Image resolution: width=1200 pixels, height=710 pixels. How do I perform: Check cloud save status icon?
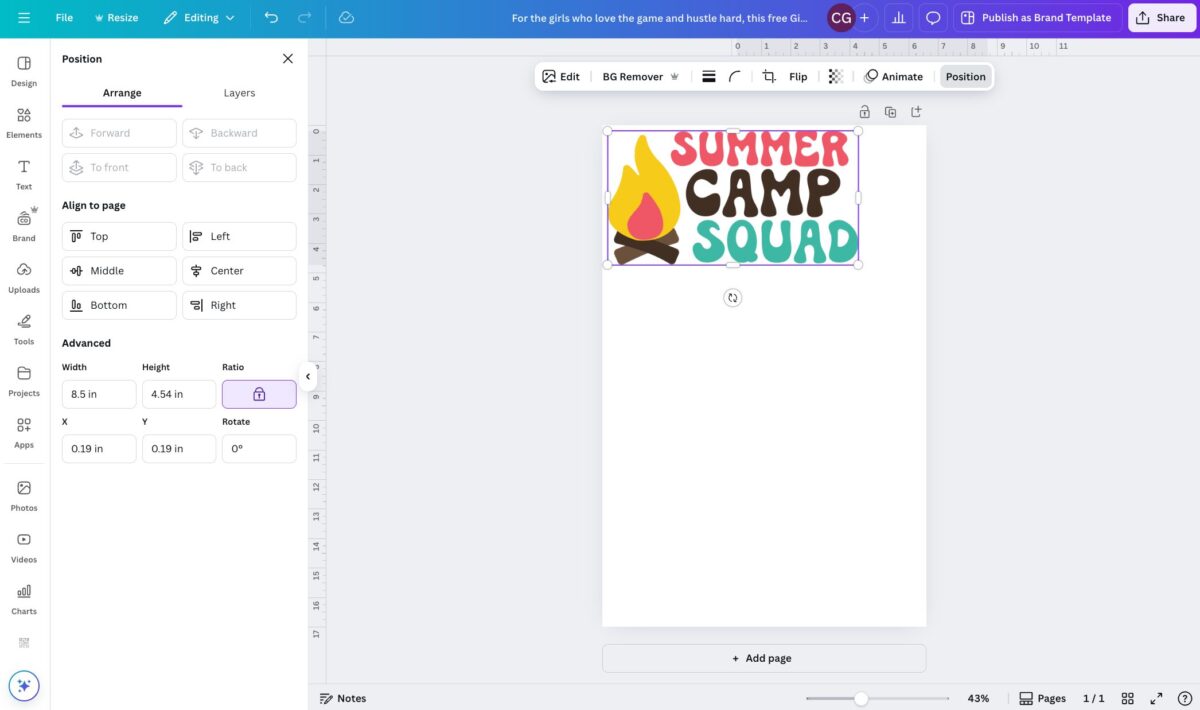click(346, 18)
